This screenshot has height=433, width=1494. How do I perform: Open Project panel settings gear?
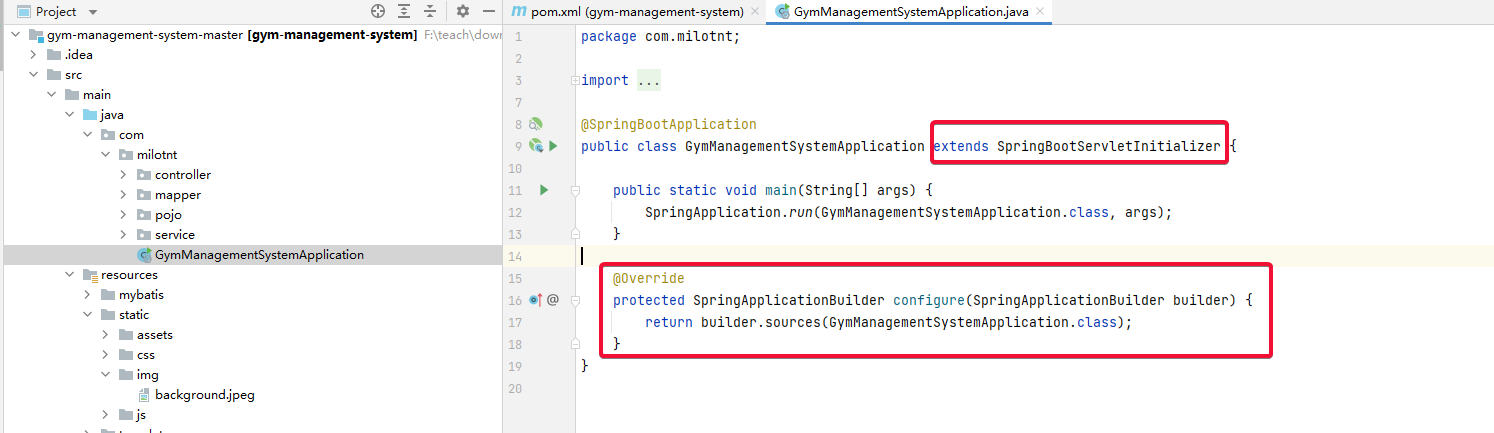pyautogui.click(x=462, y=12)
